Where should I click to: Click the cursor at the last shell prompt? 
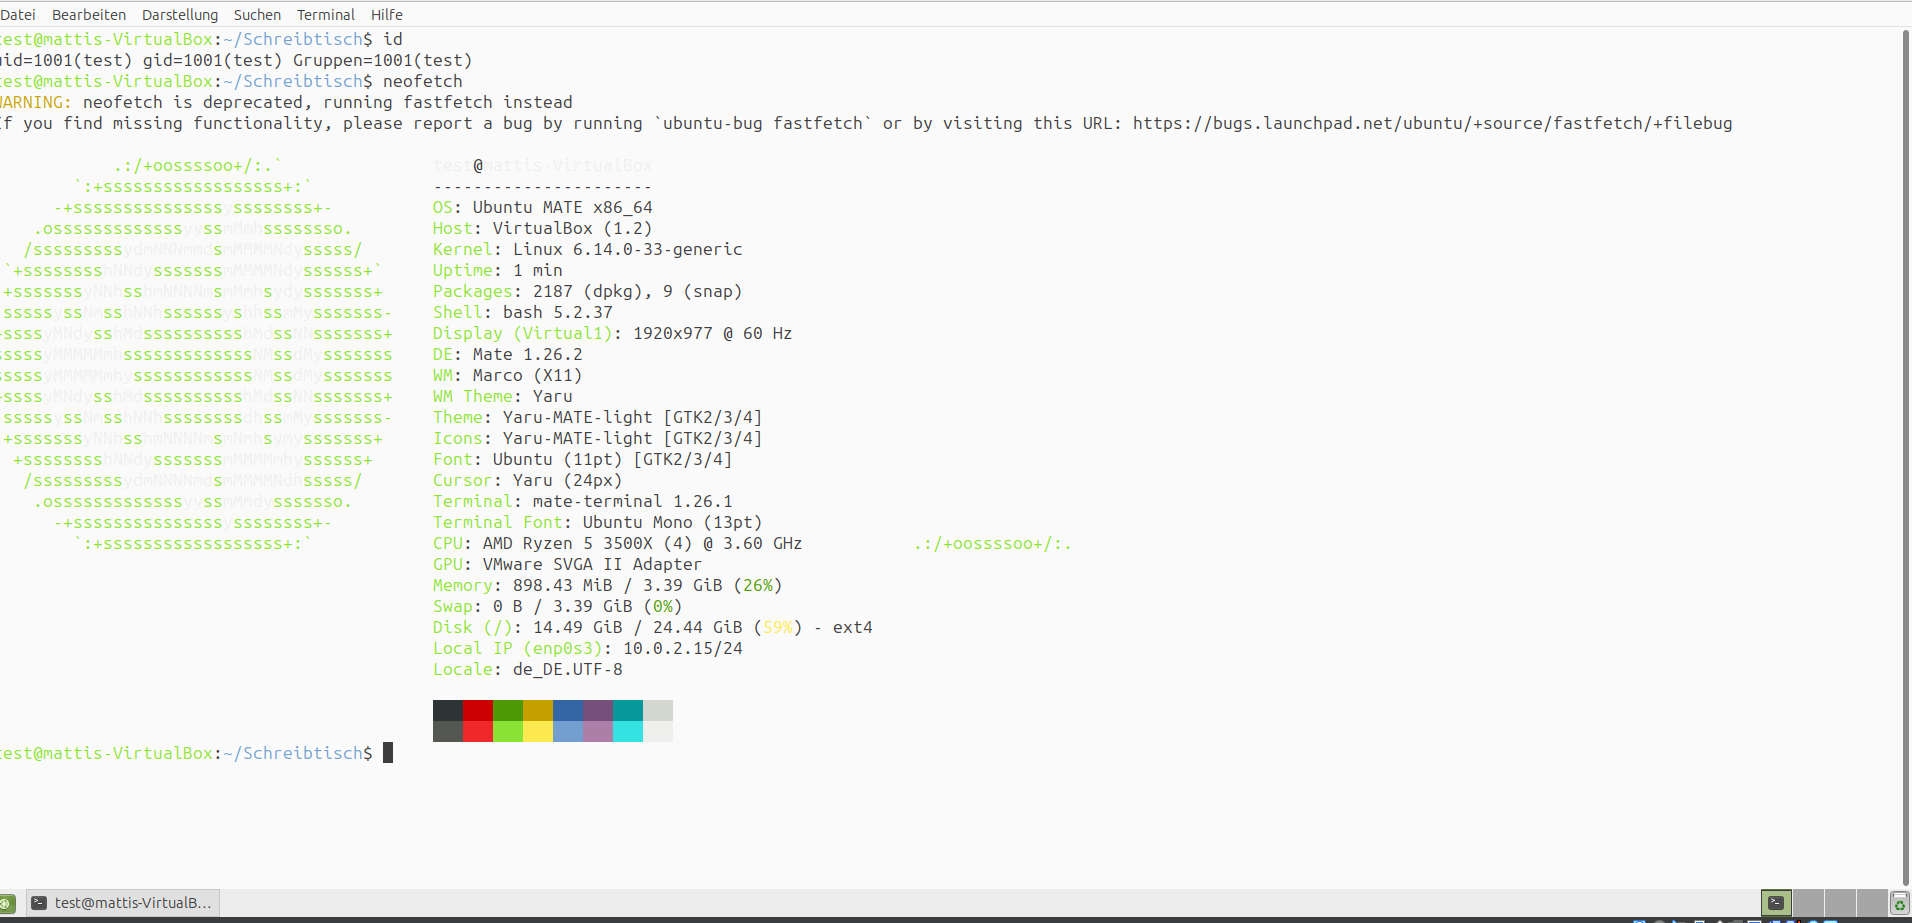(x=388, y=753)
